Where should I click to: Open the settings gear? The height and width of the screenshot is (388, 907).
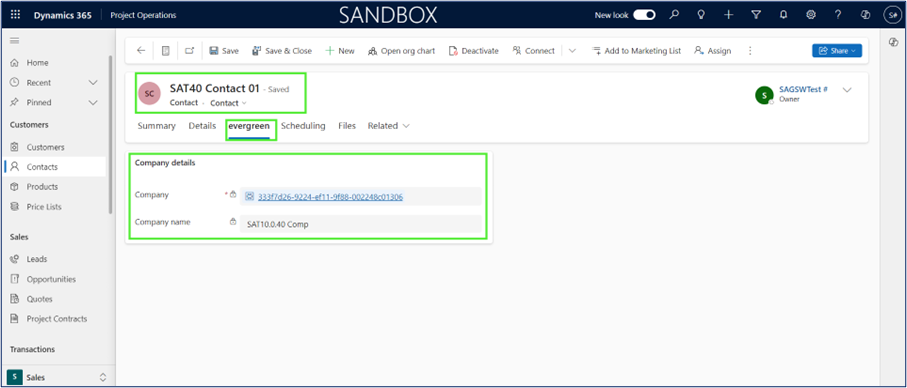(x=811, y=15)
